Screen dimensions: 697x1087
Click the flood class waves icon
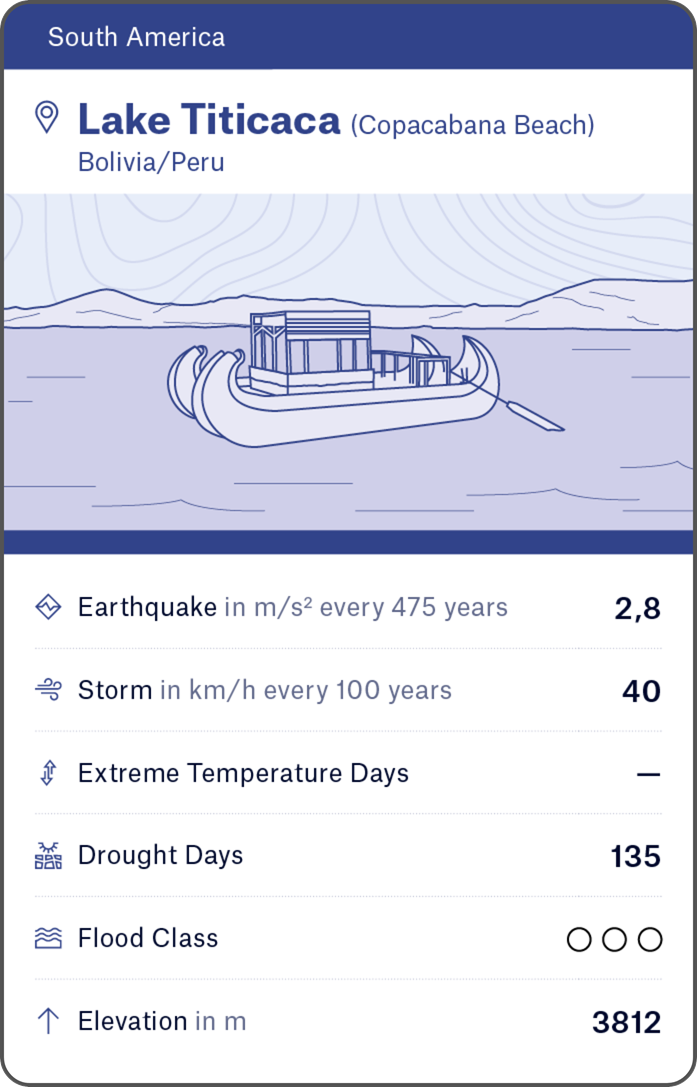pos(48,938)
